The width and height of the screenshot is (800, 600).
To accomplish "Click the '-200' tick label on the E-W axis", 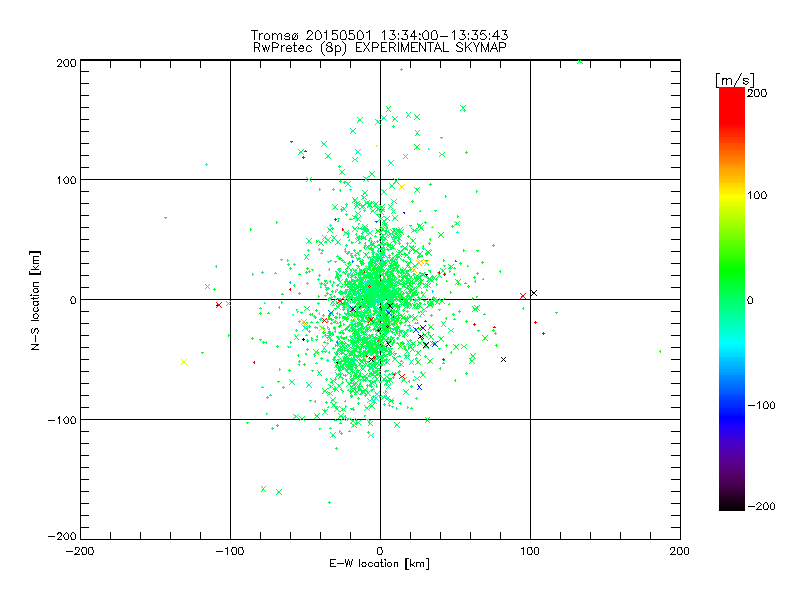I will point(80,552).
